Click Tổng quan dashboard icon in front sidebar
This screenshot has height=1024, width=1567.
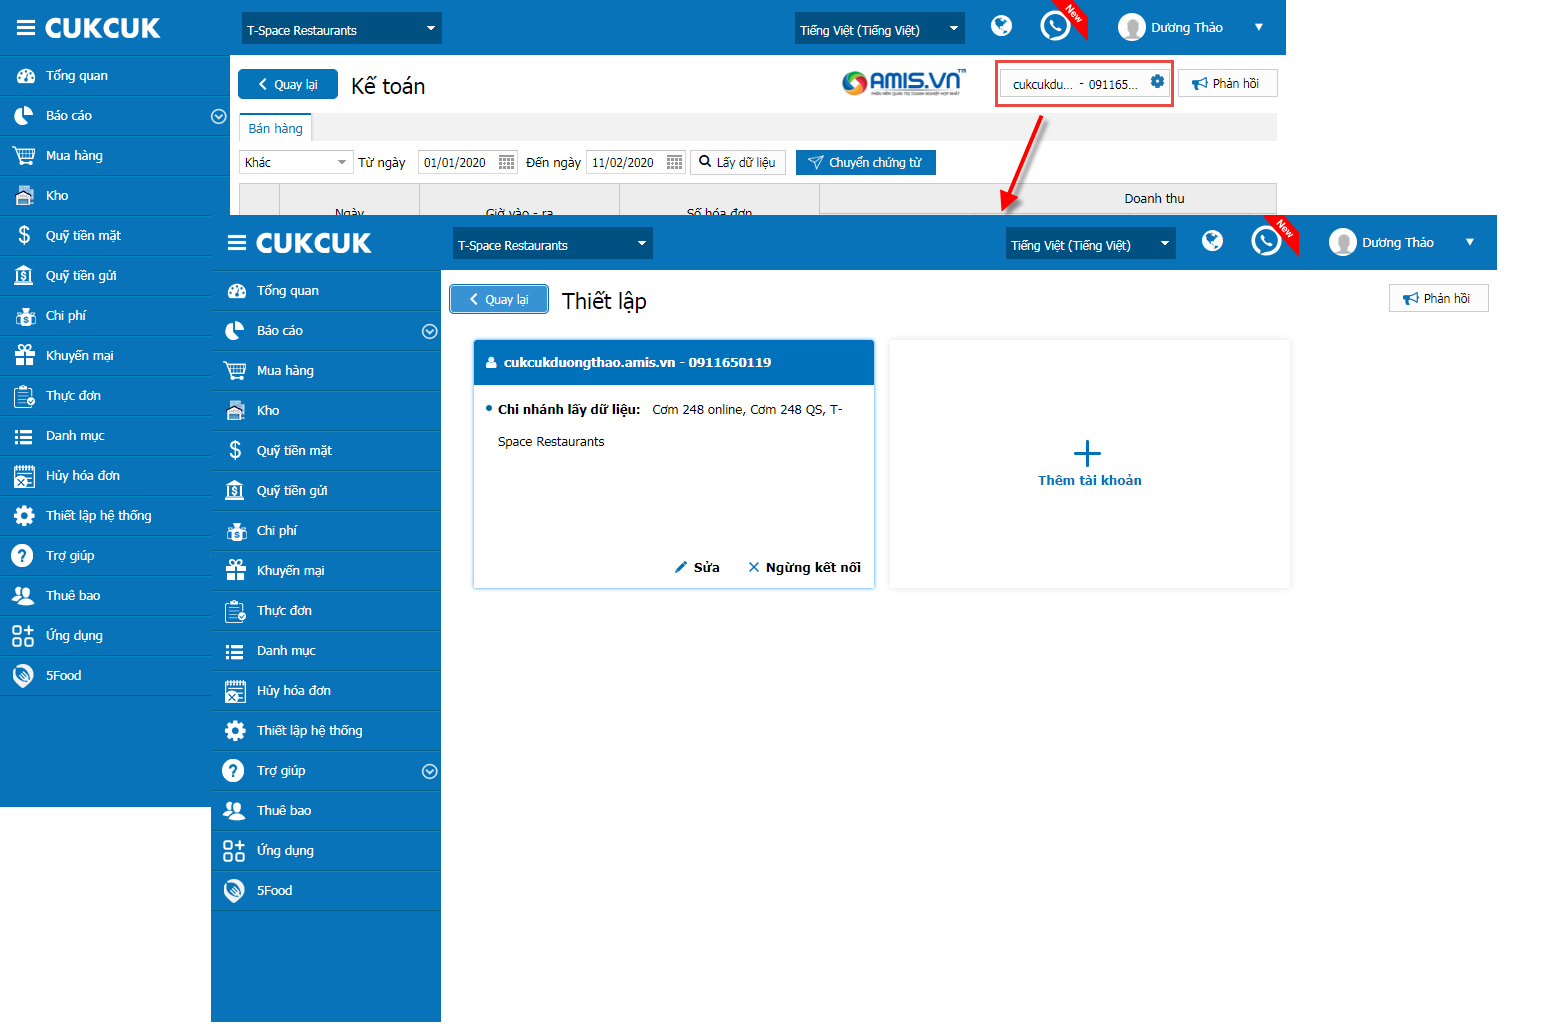pos(236,291)
